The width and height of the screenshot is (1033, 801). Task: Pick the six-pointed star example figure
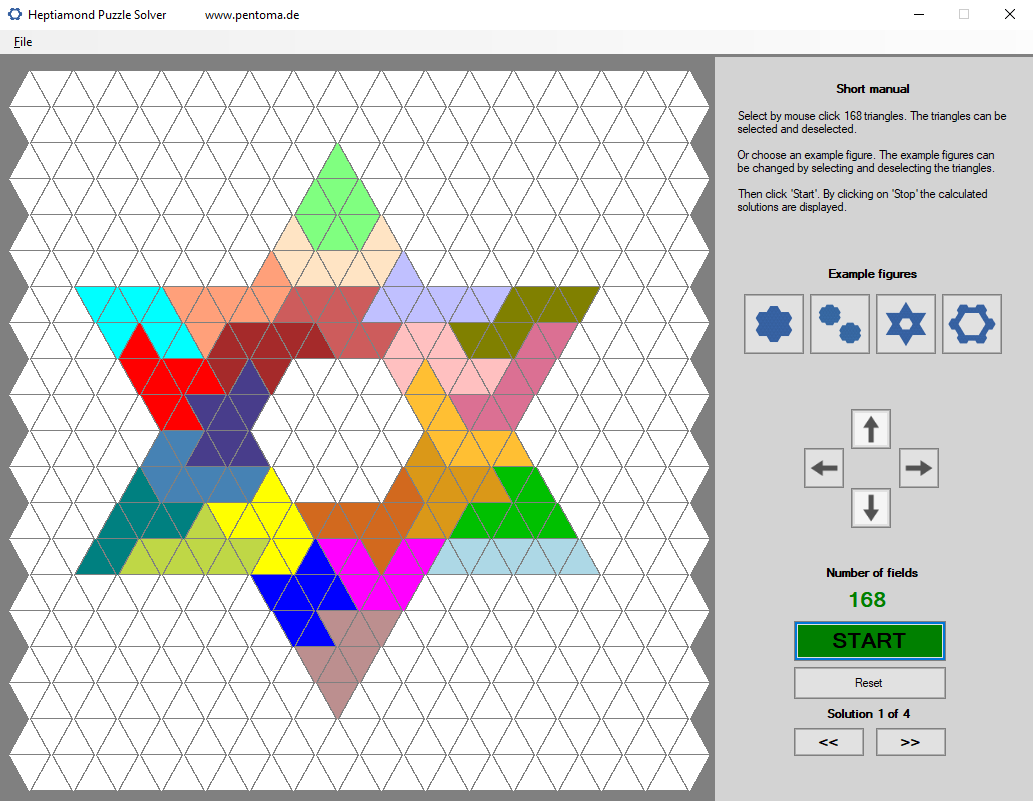[905, 323]
